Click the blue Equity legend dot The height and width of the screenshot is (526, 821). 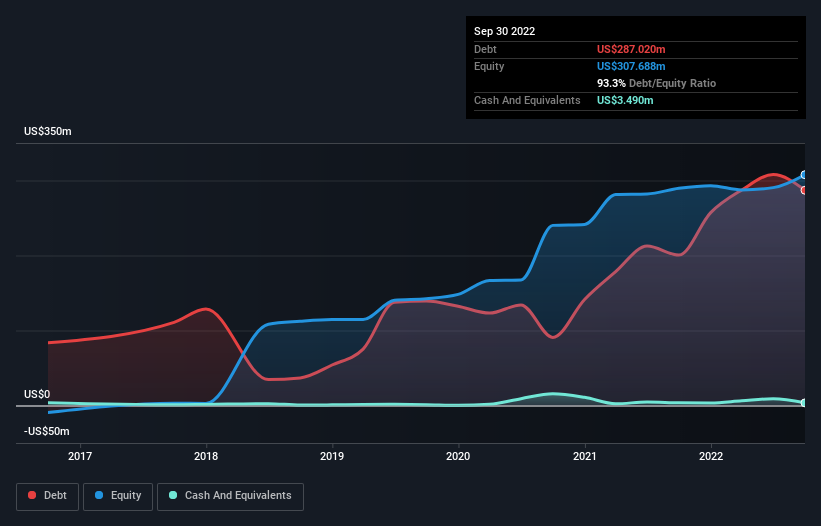(x=99, y=495)
